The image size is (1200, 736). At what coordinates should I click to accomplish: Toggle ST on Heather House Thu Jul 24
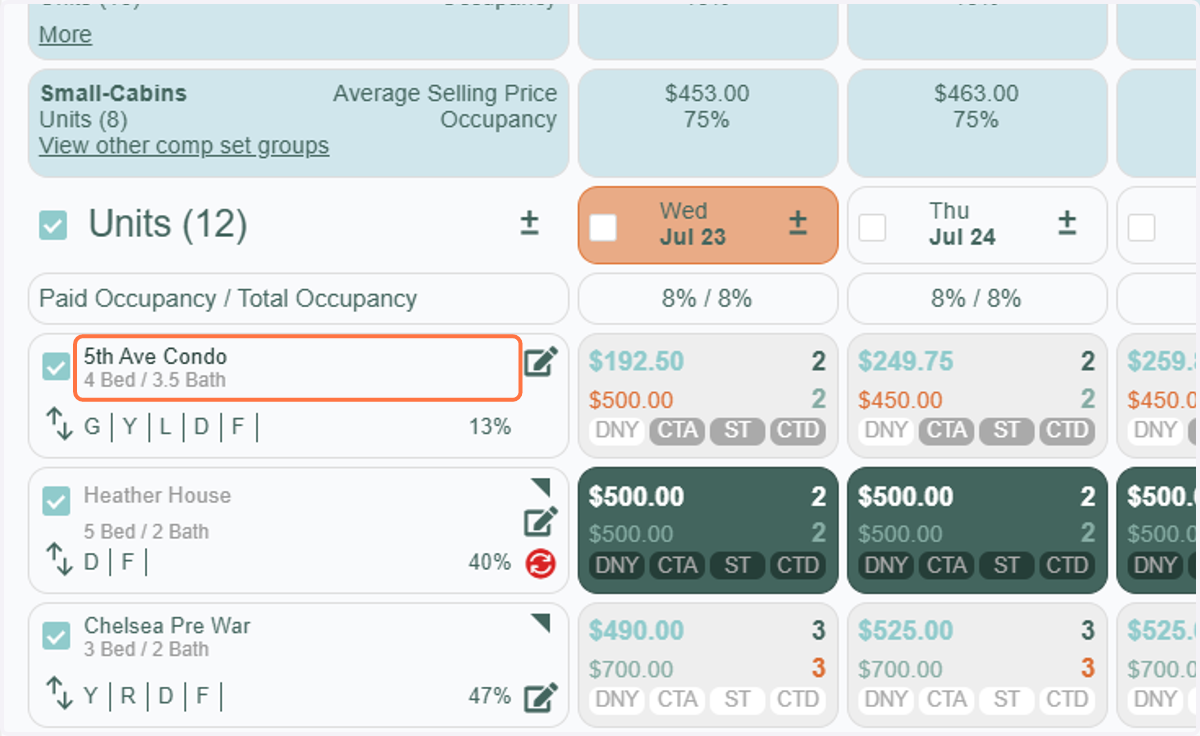click(1006, 565)
